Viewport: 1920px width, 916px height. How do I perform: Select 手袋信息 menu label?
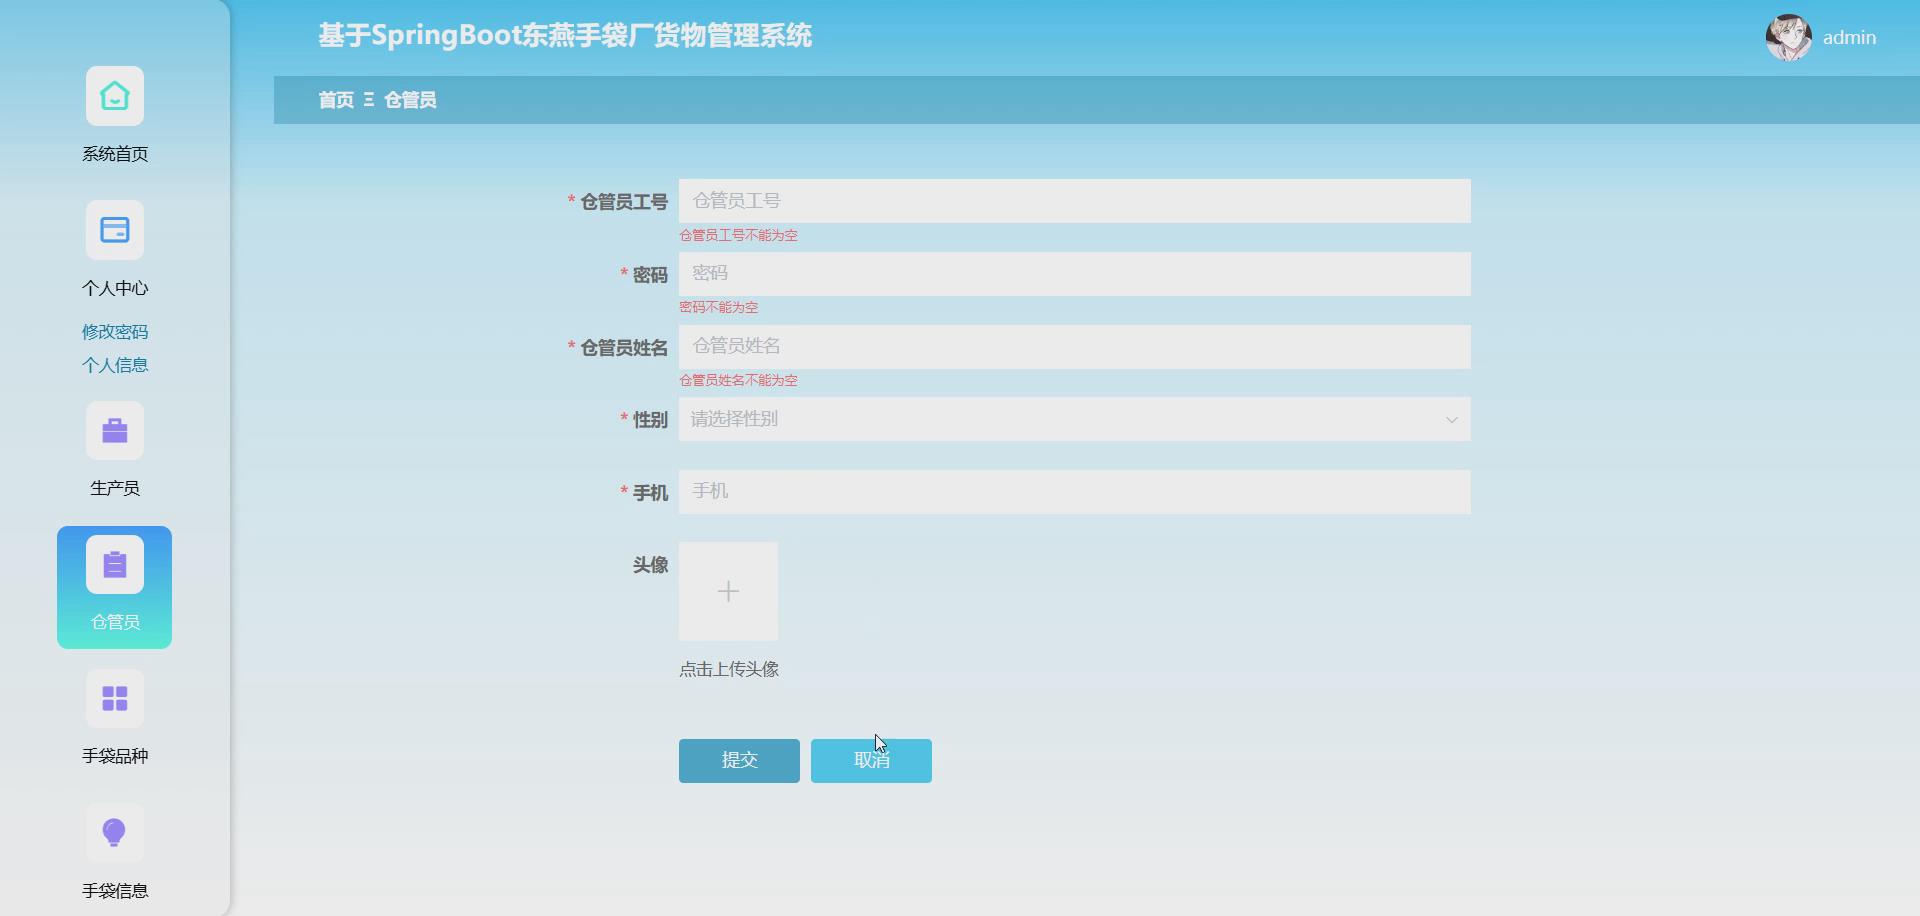115,891
